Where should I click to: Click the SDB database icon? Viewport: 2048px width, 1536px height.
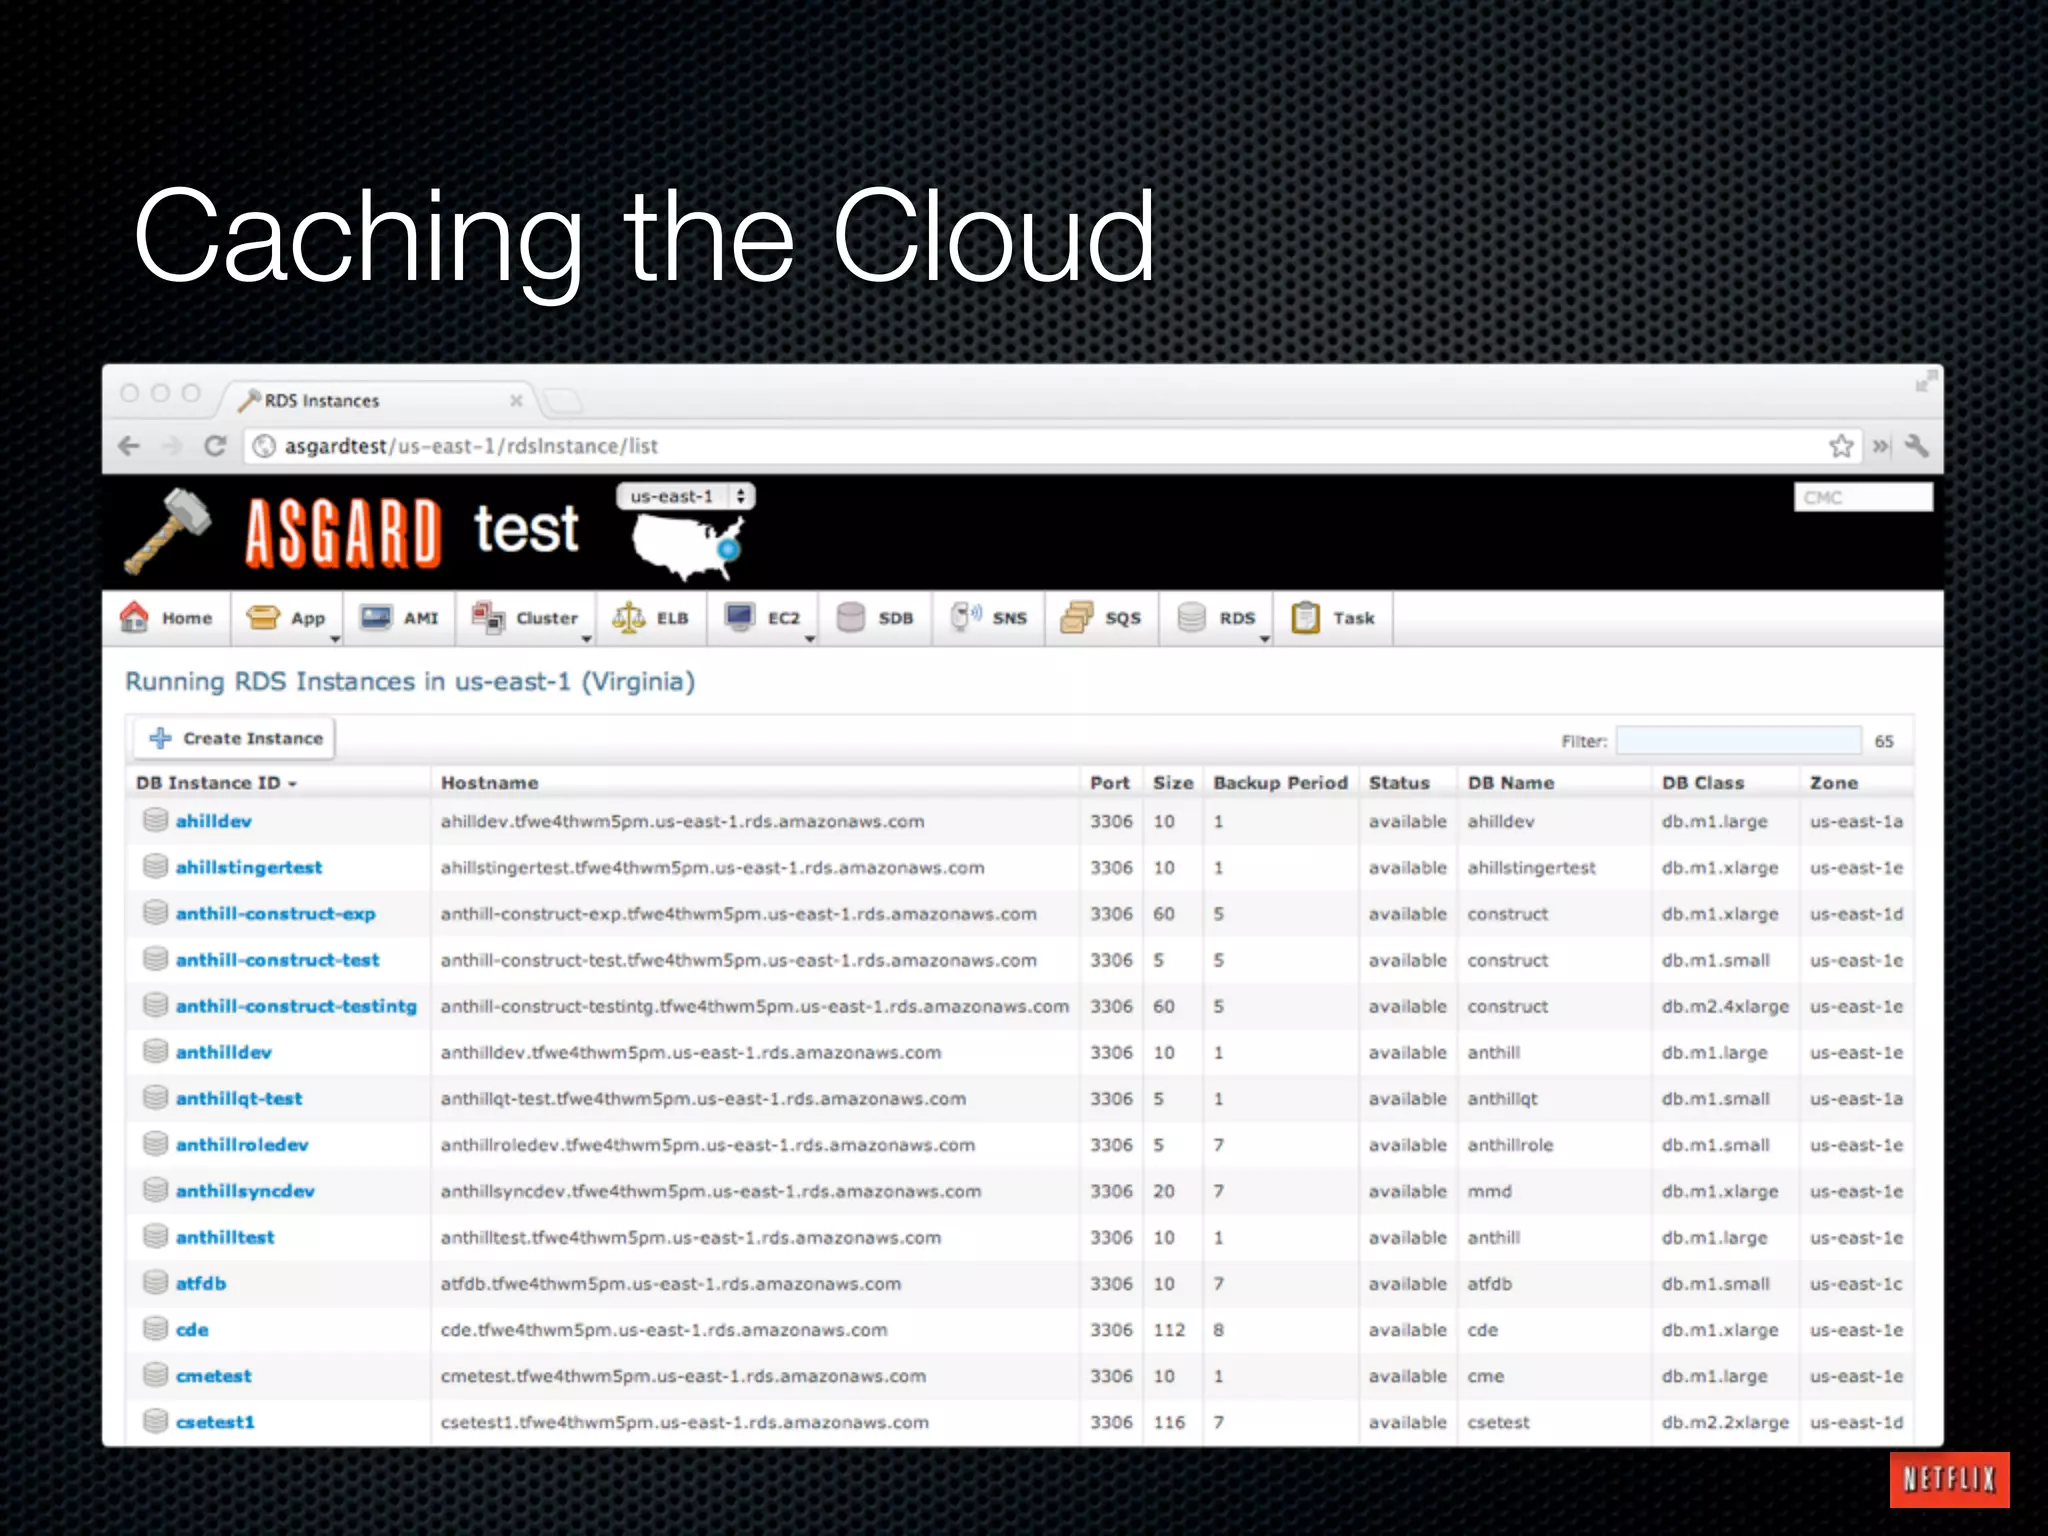coord(850,617)
